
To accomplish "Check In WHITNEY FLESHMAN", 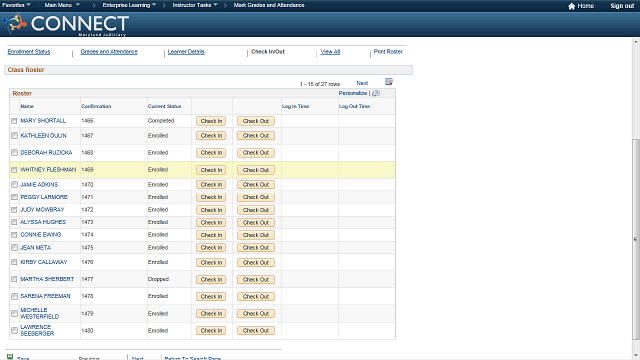I will (211, 170).
